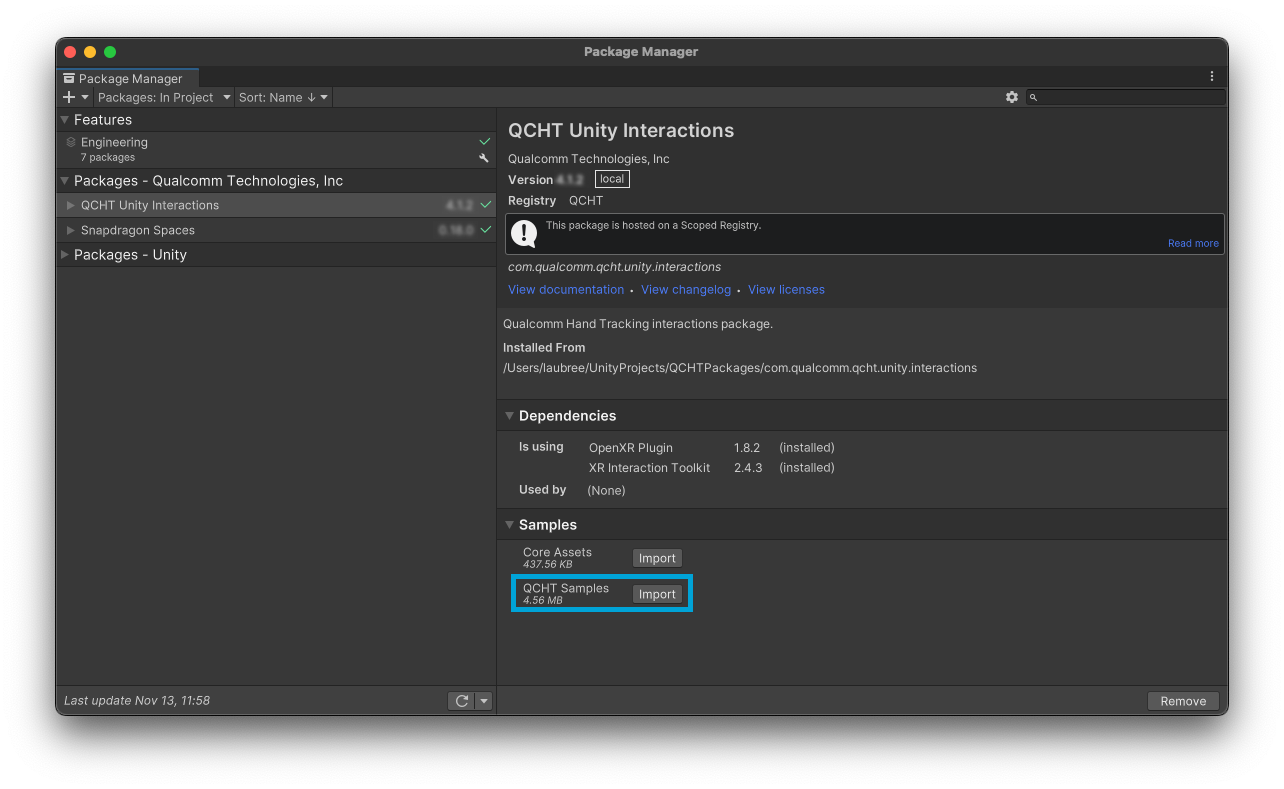
Task: Click the plus add package icon
Action: [x=69, y=97]
